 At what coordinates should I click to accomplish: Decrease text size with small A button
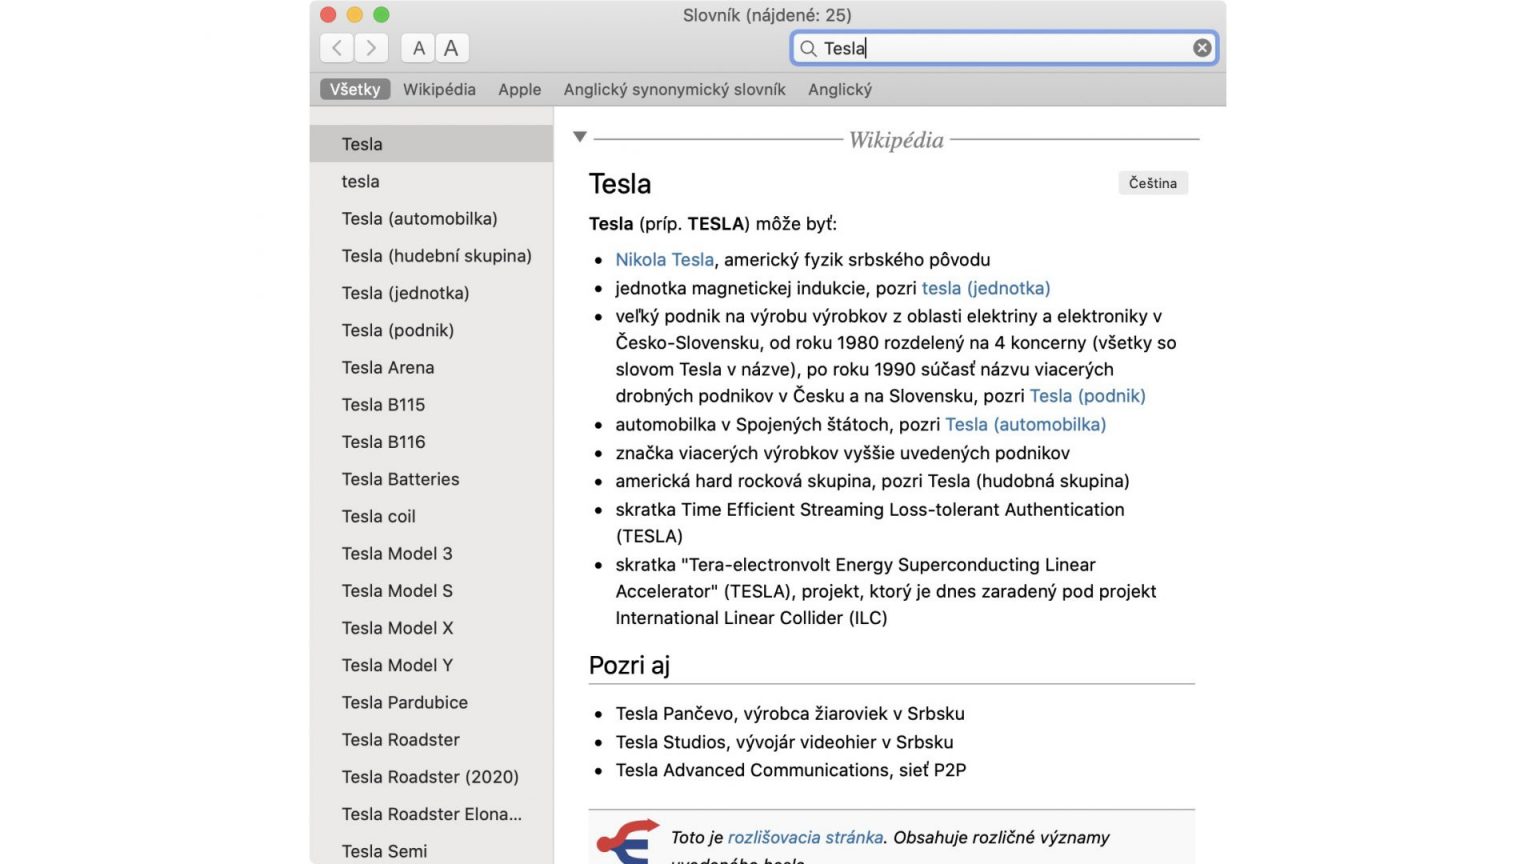click(x=418, y=48)
